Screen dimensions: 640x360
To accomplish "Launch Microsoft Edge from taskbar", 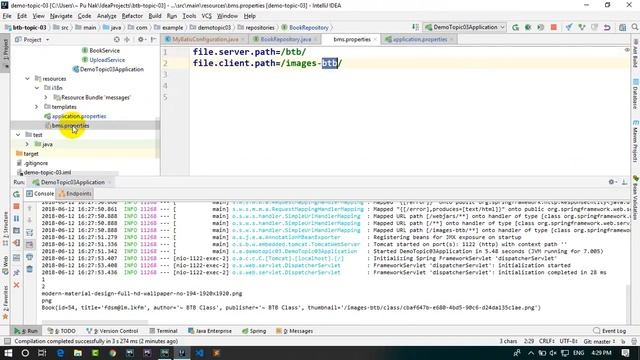I will click(x=60, y=353).
